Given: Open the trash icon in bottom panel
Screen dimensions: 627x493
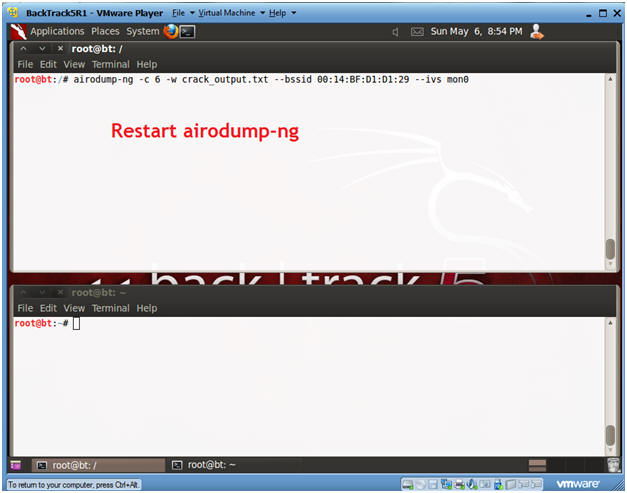Looking at the screenshot, I should pos(613,465).
